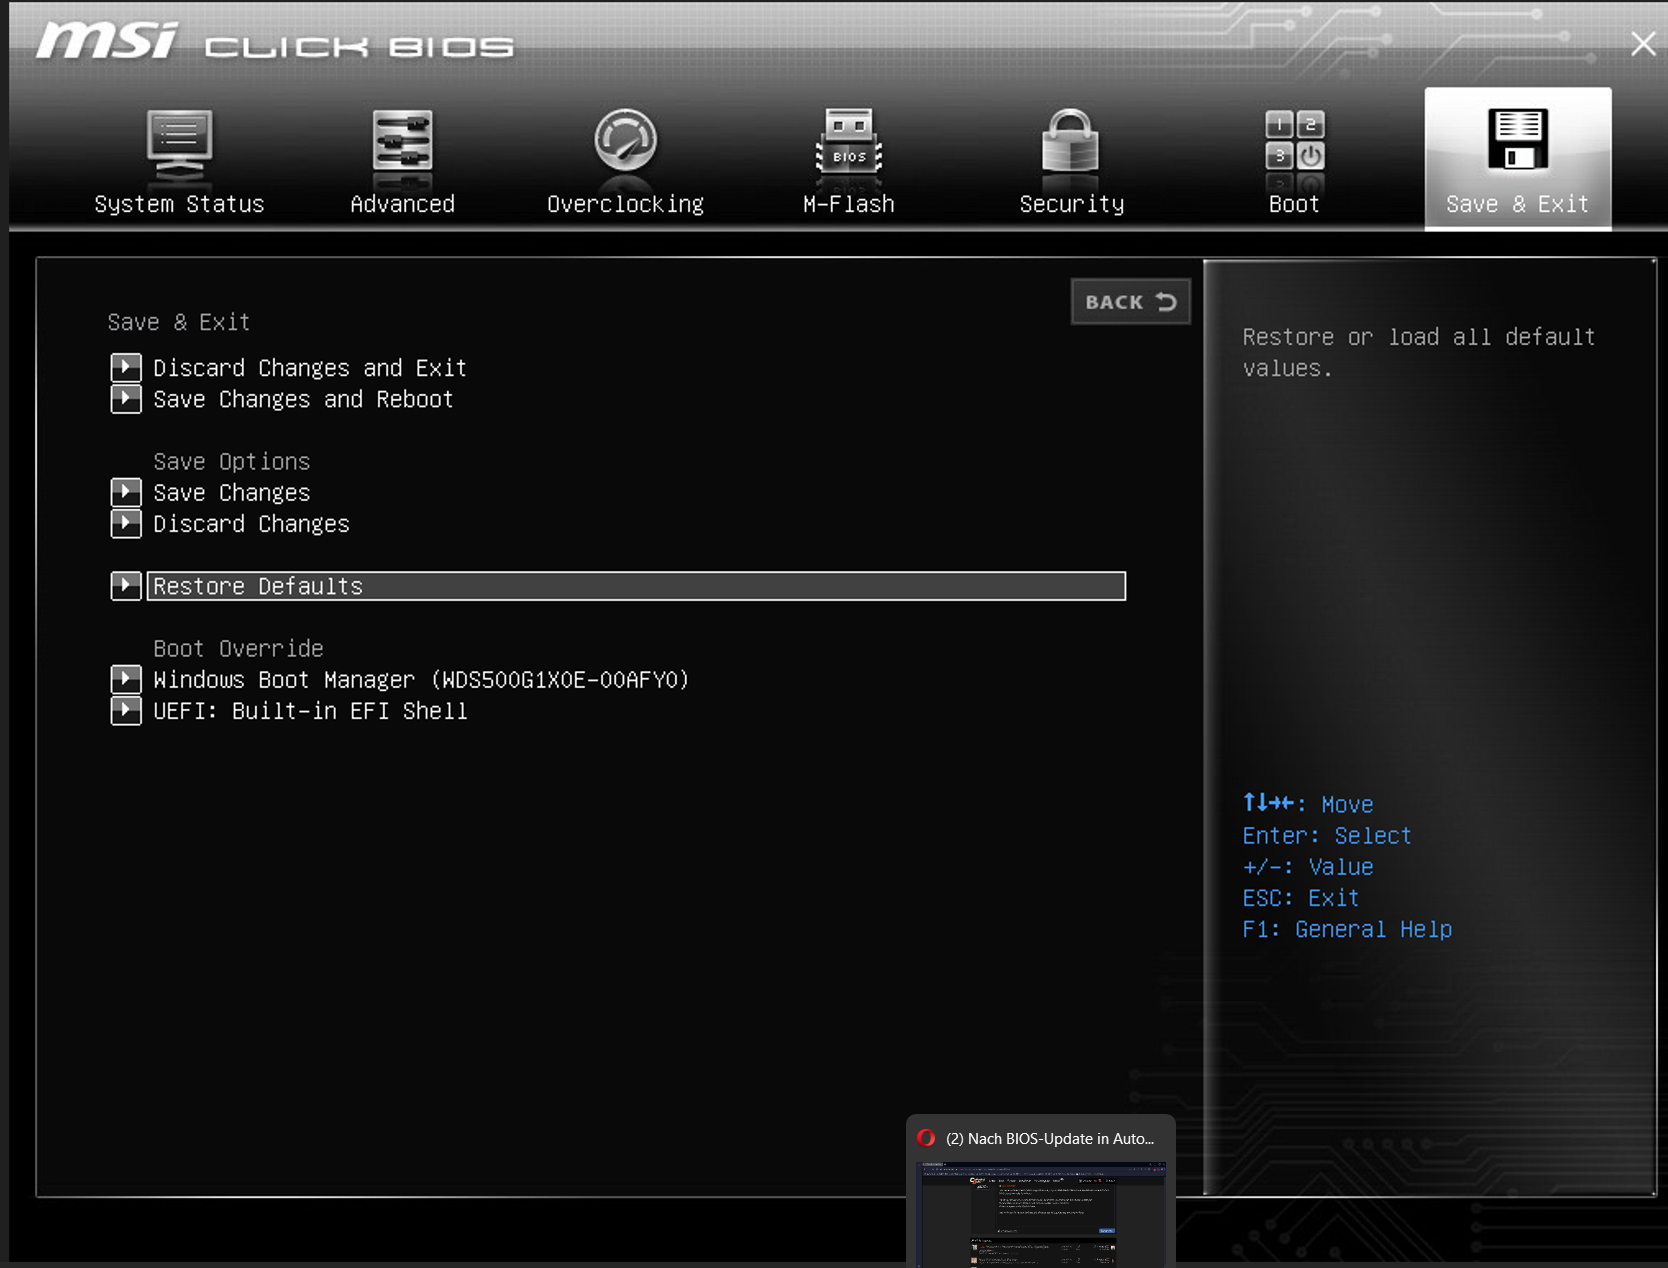Click arrow icon beside Discard Changes option
Viewport: 1668px width, 1268px height.
(x=126, y=523)
